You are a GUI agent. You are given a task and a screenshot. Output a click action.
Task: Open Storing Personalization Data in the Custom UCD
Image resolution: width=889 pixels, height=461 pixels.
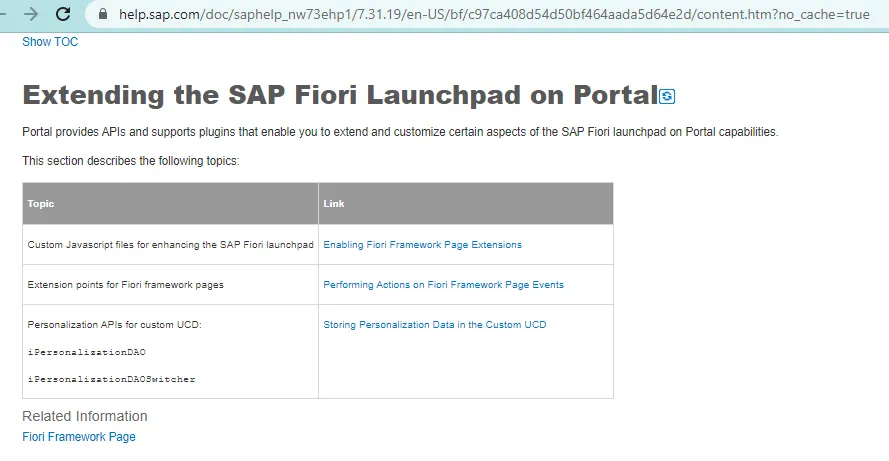(x=434, y=325)
